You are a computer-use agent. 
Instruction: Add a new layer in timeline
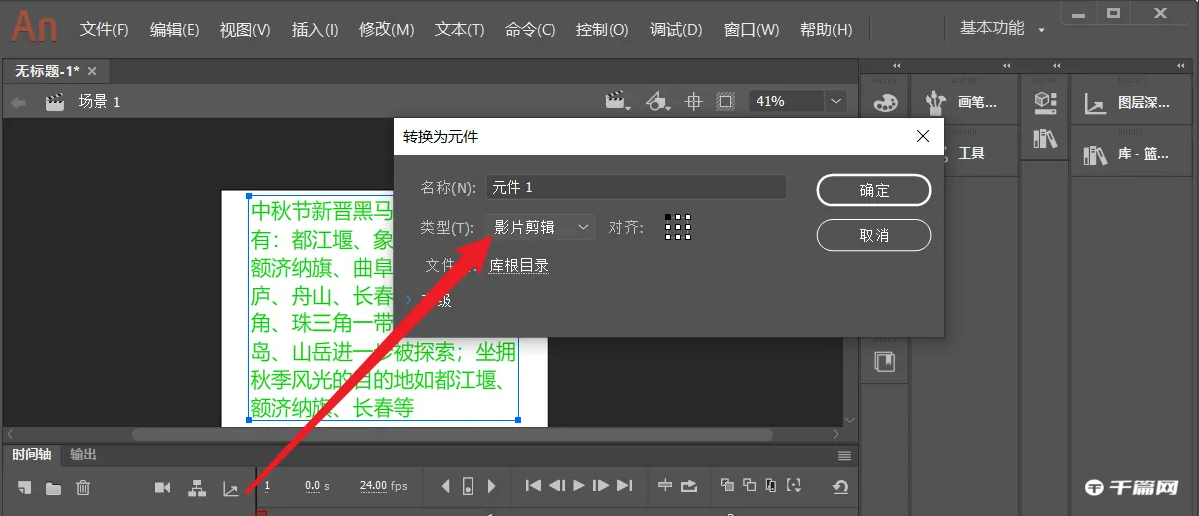(24, 487)
